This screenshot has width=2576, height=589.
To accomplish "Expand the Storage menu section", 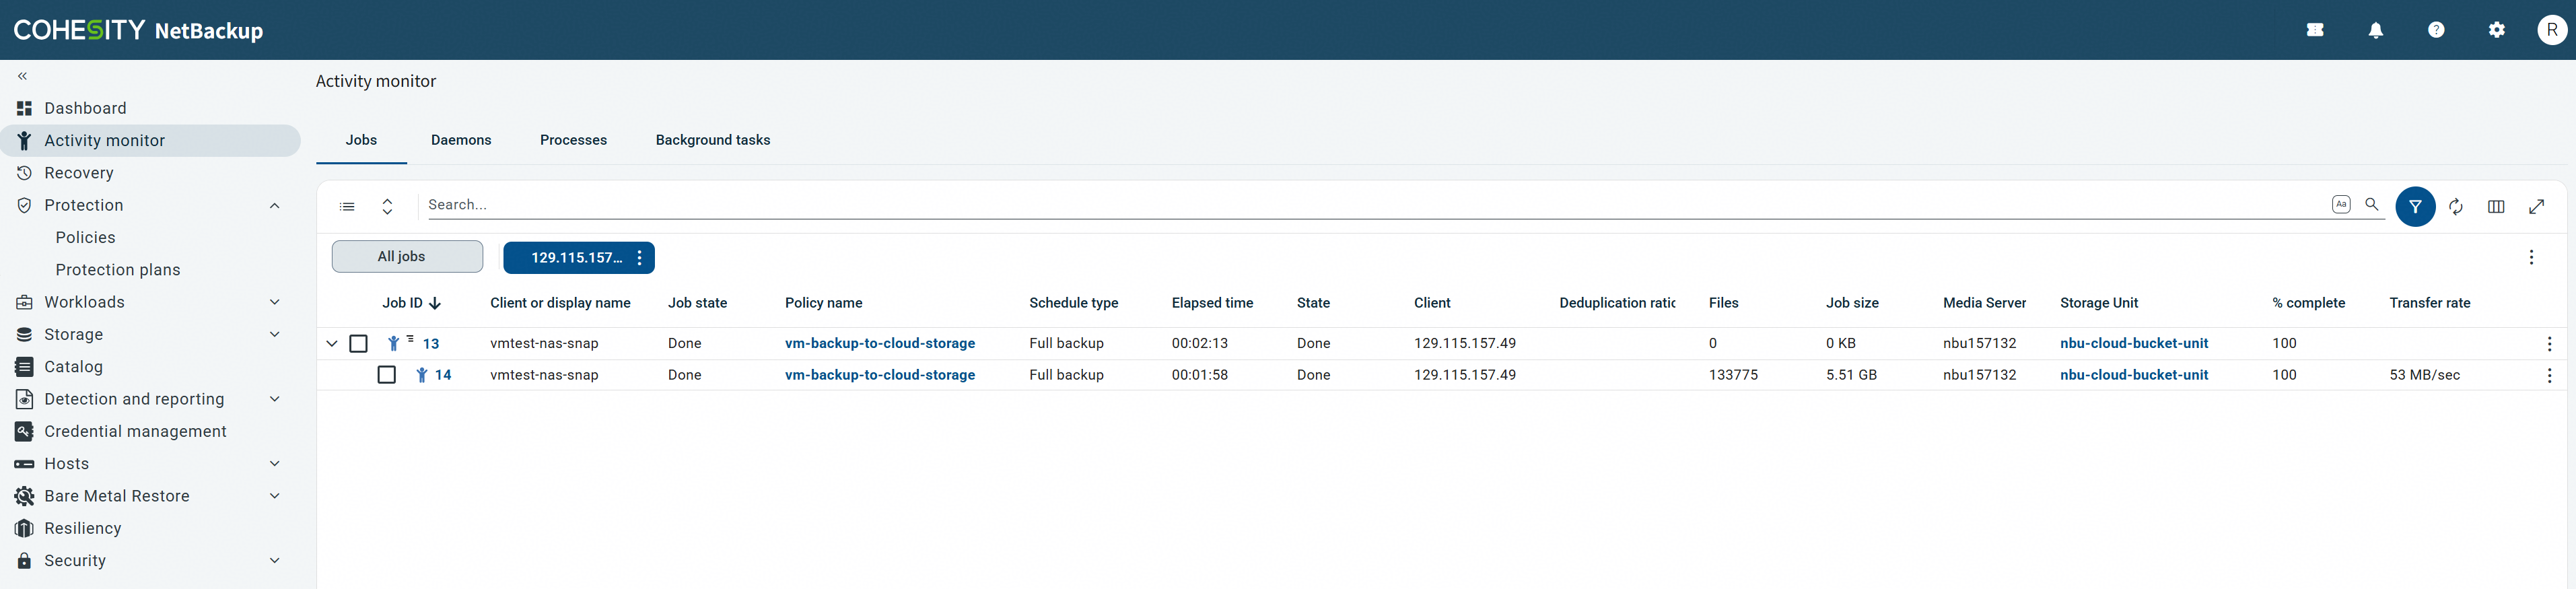I will point(274,334).
